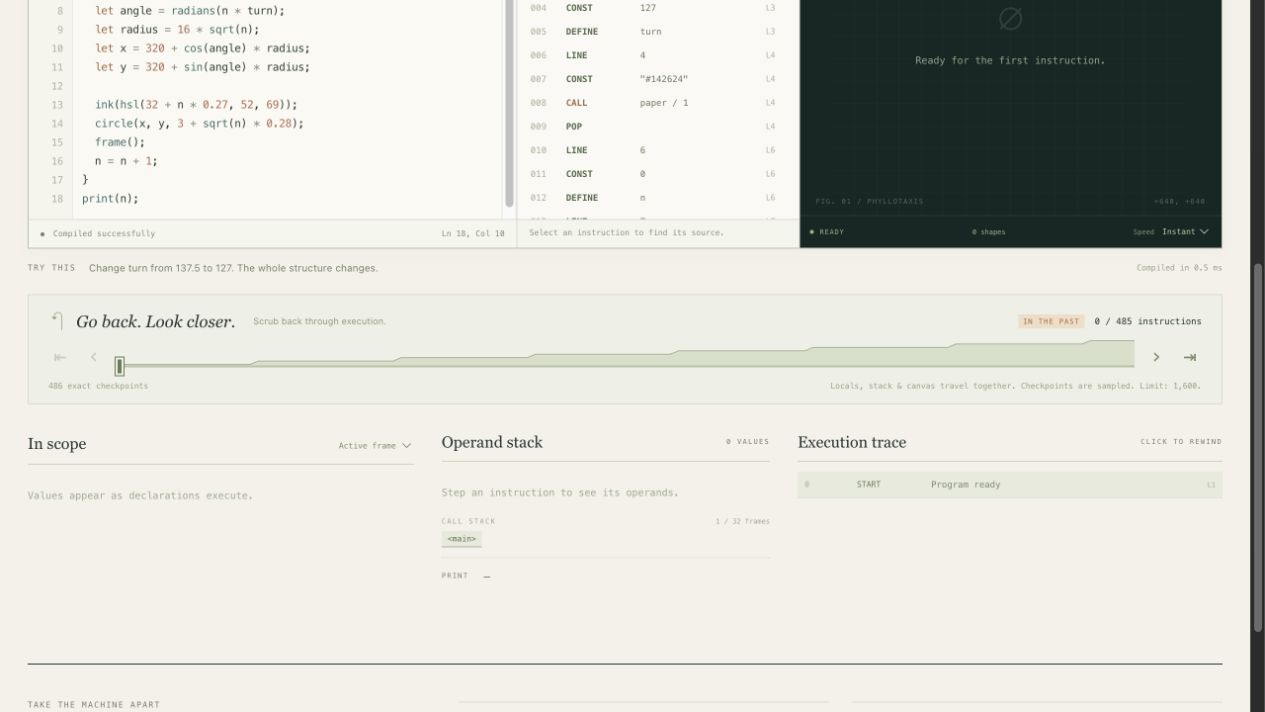Click the START Program ready trace row
Viewport: 1265px width, 712px height.
click(x=1010, y=485)
